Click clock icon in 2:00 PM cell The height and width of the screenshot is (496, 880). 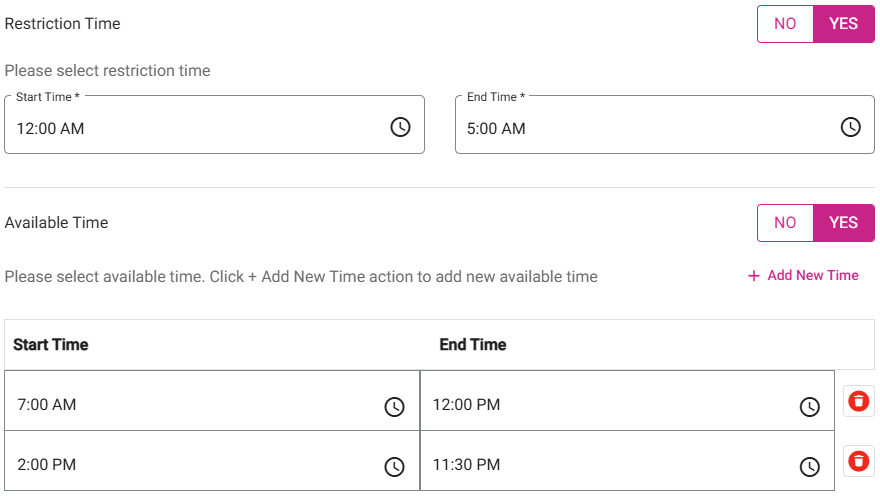tap(395, 466)
